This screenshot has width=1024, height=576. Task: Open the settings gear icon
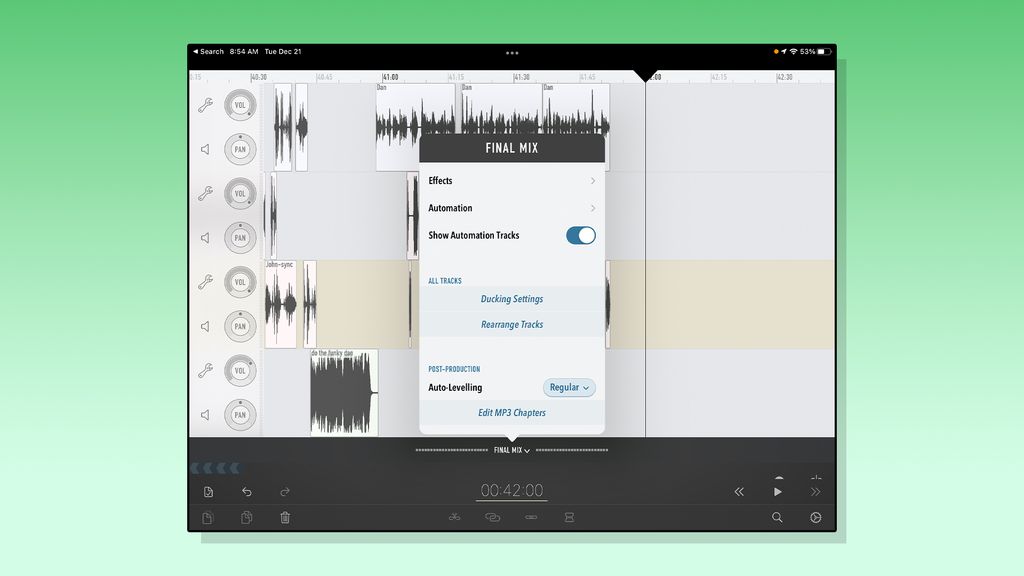(816, 517)
